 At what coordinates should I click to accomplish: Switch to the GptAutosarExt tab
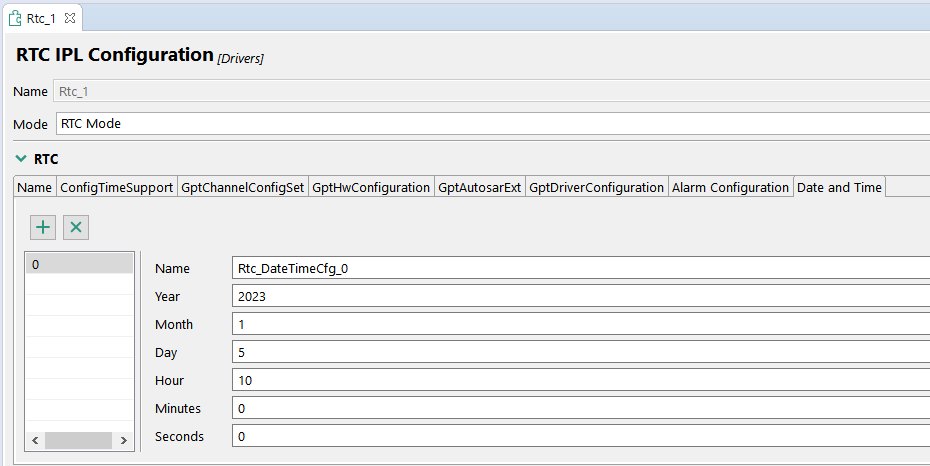tap(479, 187)
